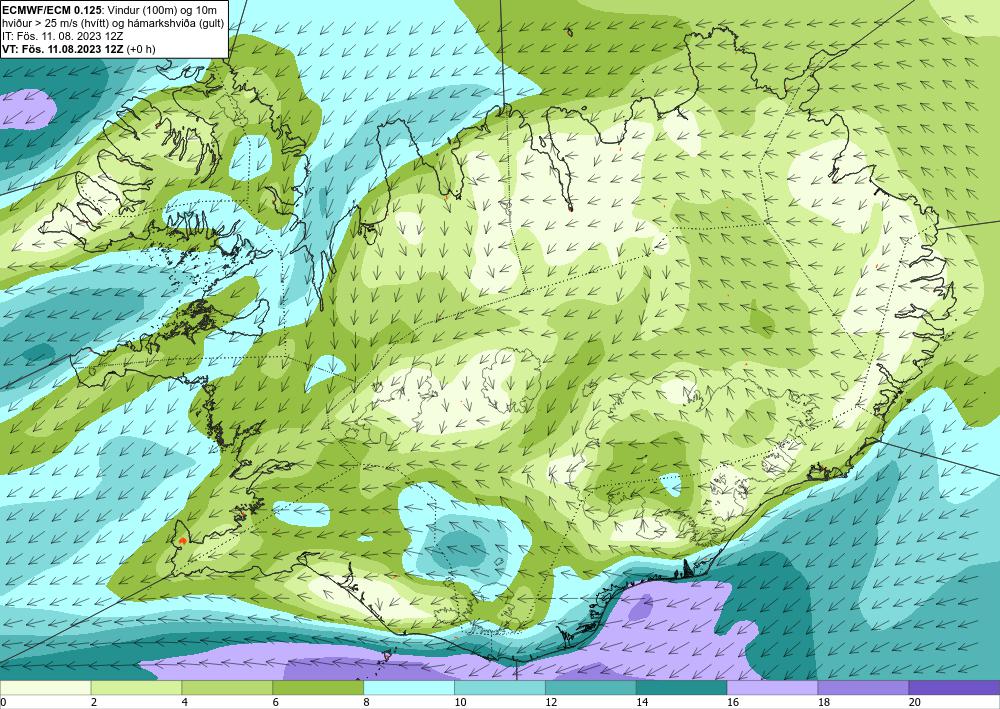This screenshot has height=709, width=1000.
Task: Click the legend value label '4'
Action: (185, 703)
